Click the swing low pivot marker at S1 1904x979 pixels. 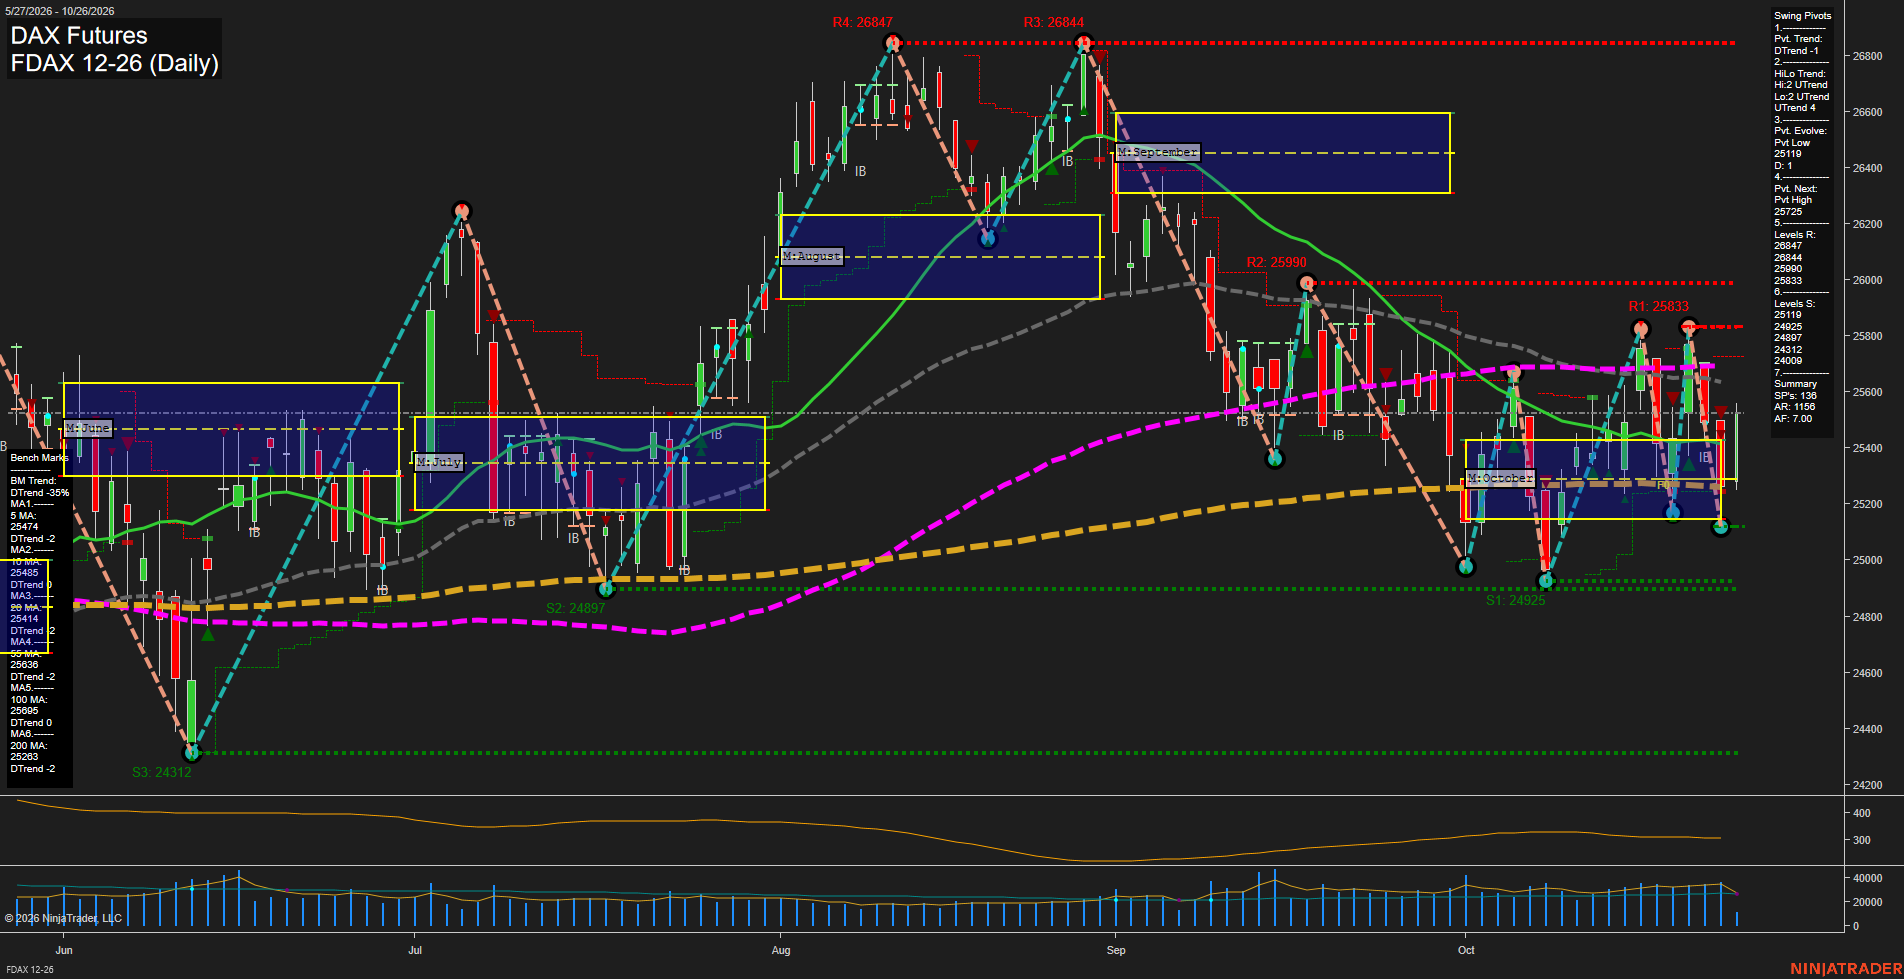coord(1546,580)
